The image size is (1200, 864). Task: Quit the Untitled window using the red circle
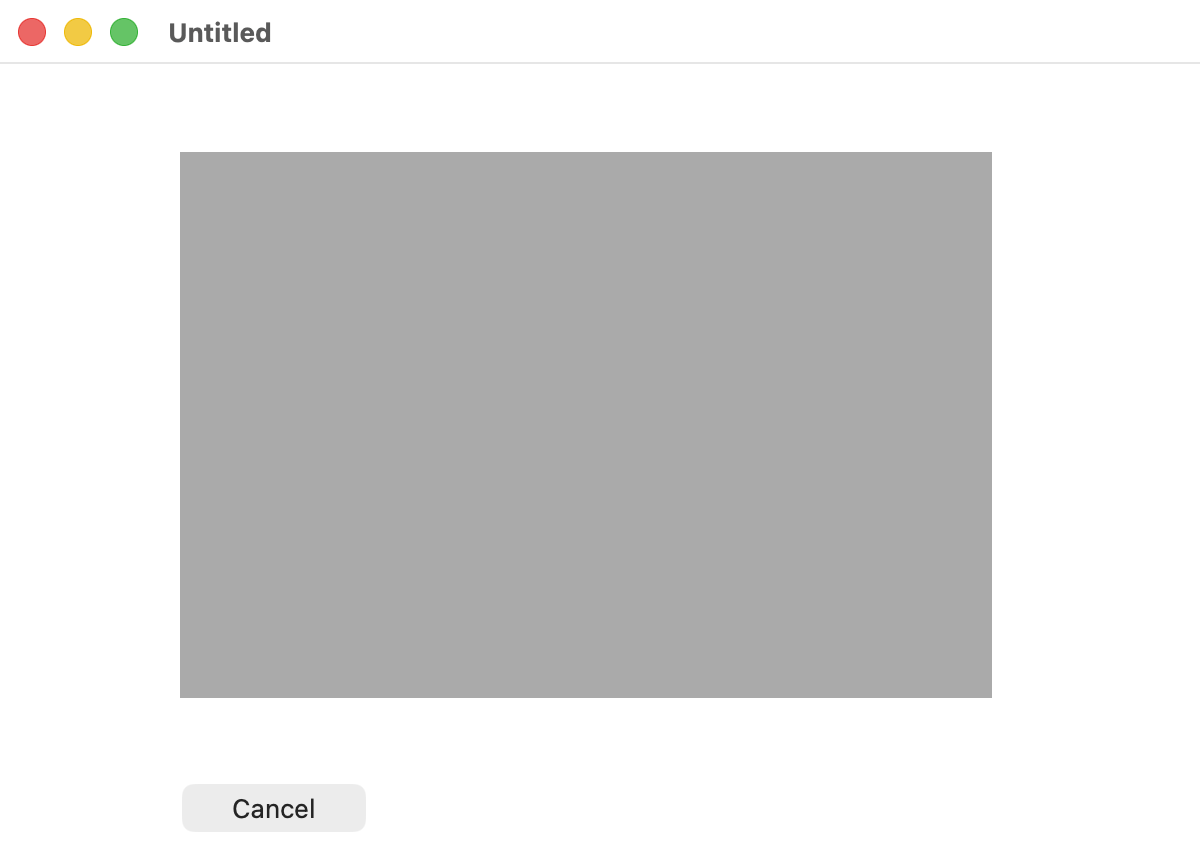coord(32,32)
